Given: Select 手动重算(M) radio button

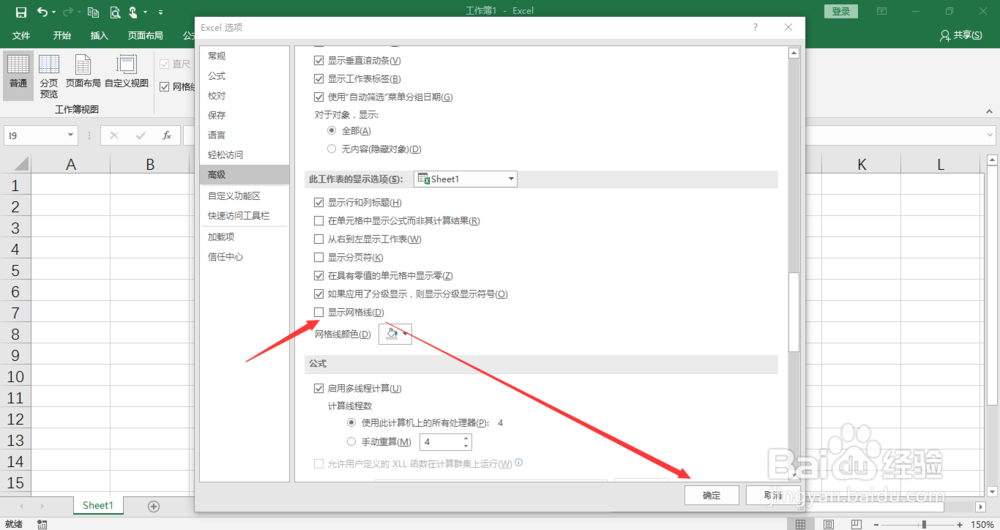Looking at the screenshot, I should click(x=351, y=441).
